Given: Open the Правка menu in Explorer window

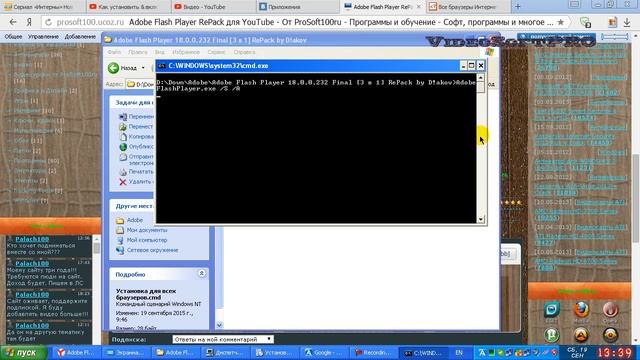Looking at the screenshot, I should click(138, 52).
